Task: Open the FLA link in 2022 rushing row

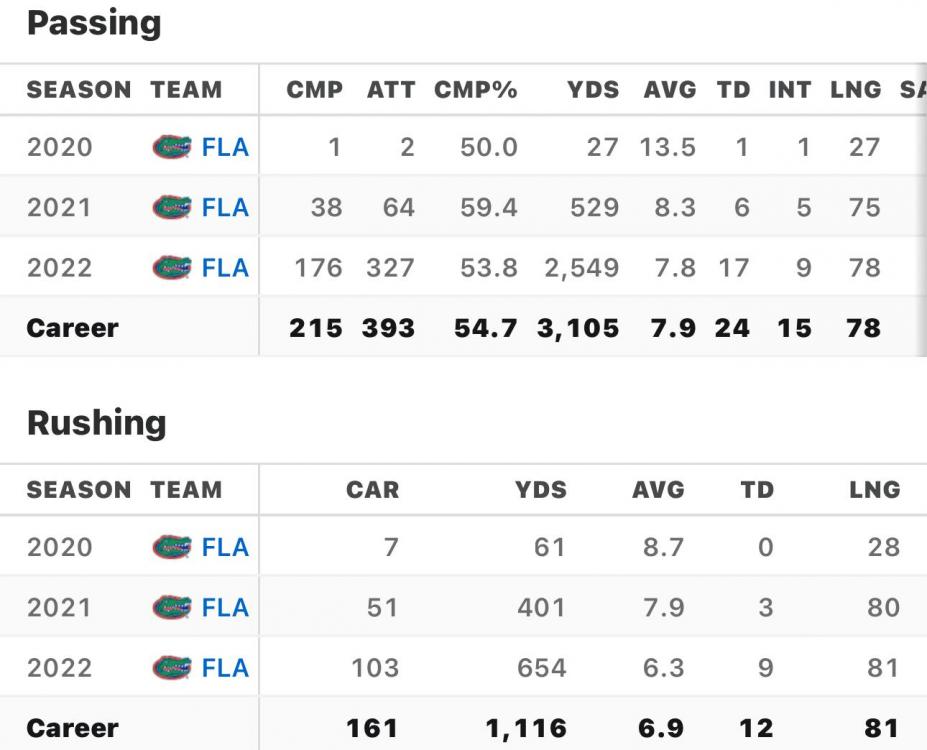Action: click(x=225, y=668)
